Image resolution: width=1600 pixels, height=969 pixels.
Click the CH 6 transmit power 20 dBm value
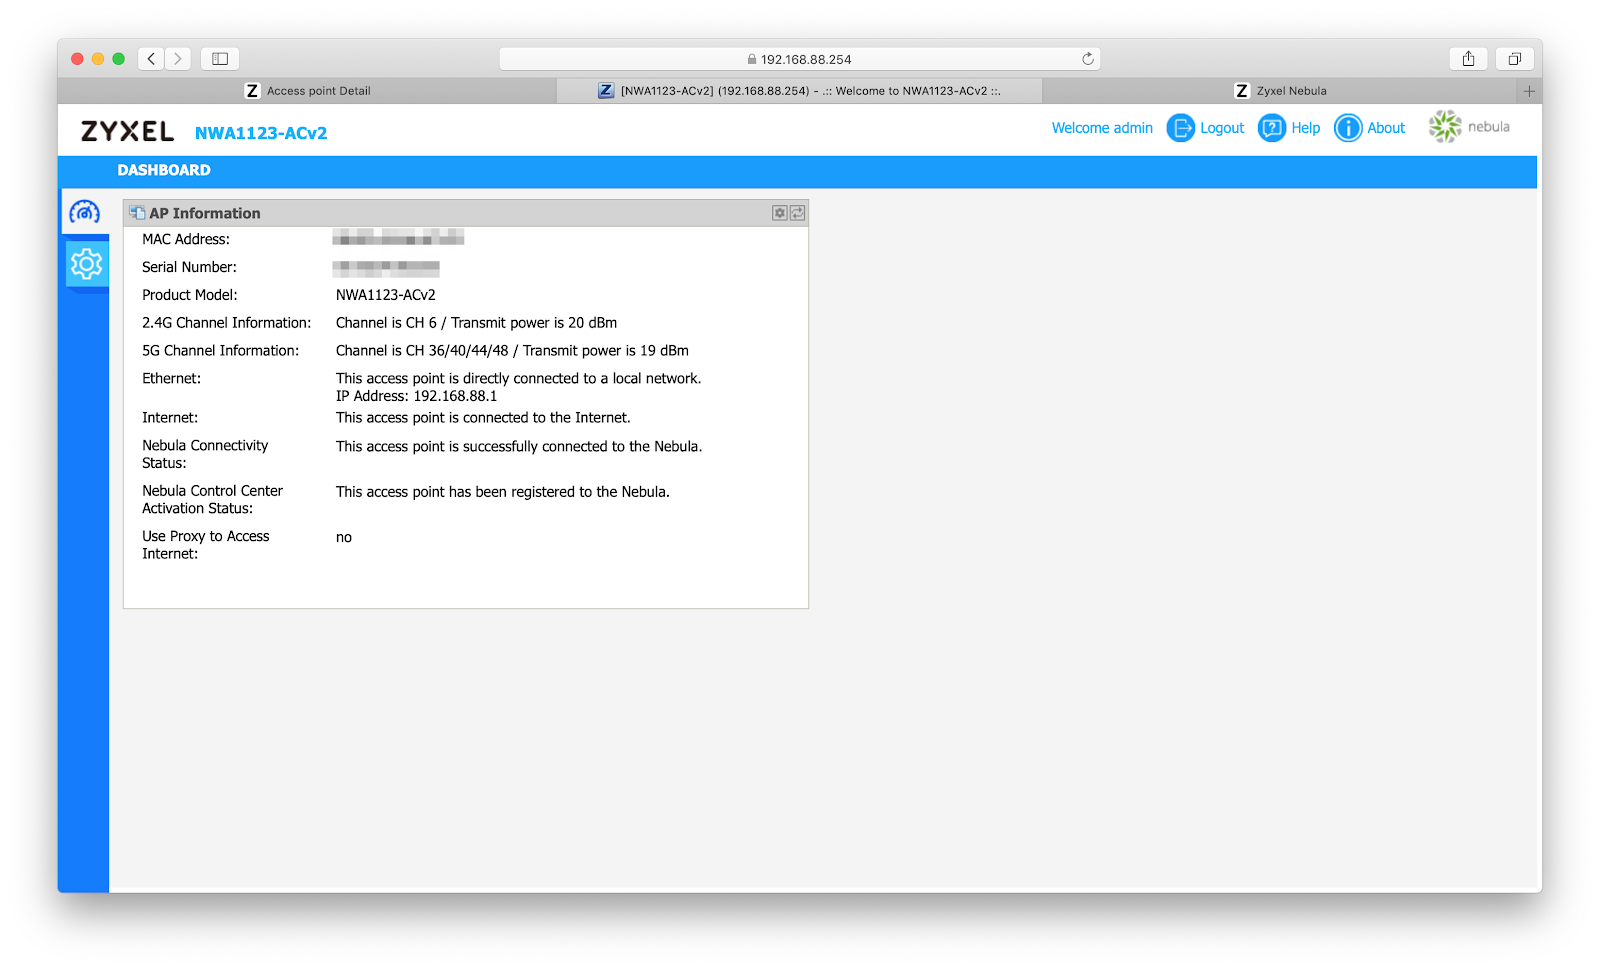tap(476, 323)
